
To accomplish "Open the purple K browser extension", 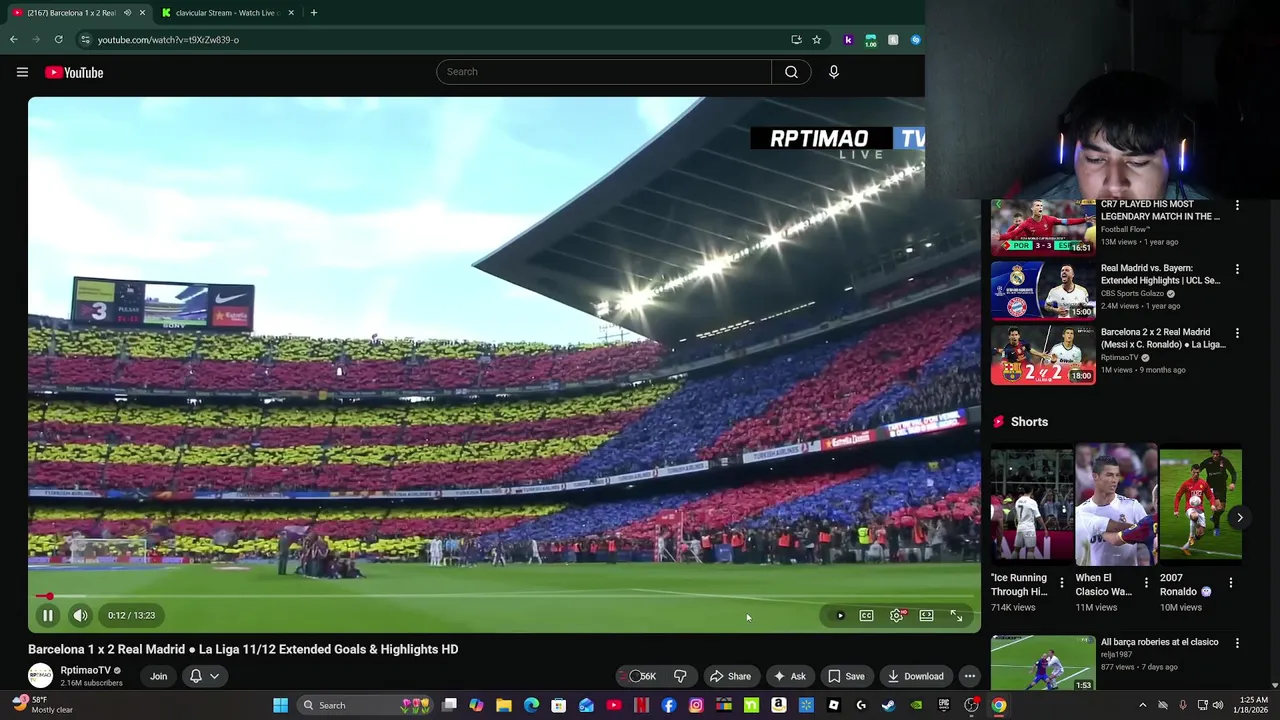I will click(x=848, y=40).
